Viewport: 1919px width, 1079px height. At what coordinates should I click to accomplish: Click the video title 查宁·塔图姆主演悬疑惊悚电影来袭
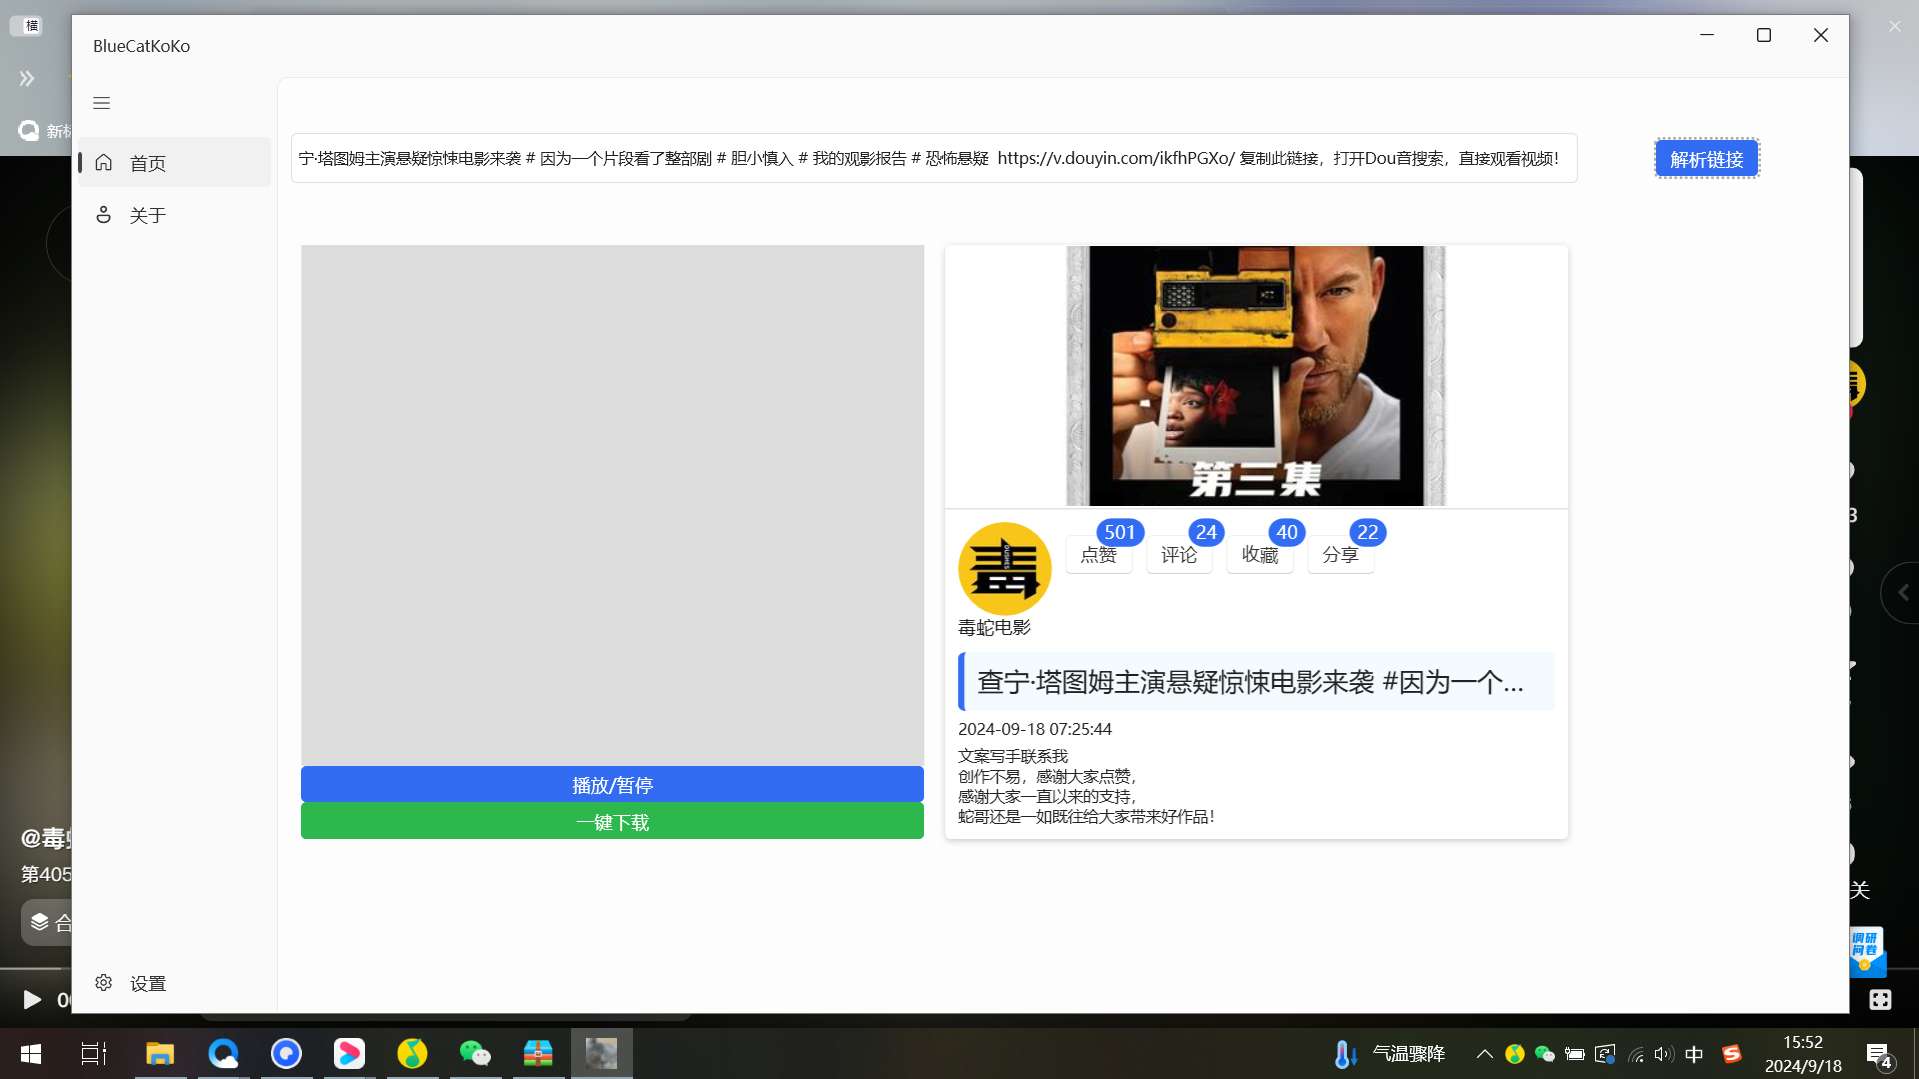coord(1256,682)
